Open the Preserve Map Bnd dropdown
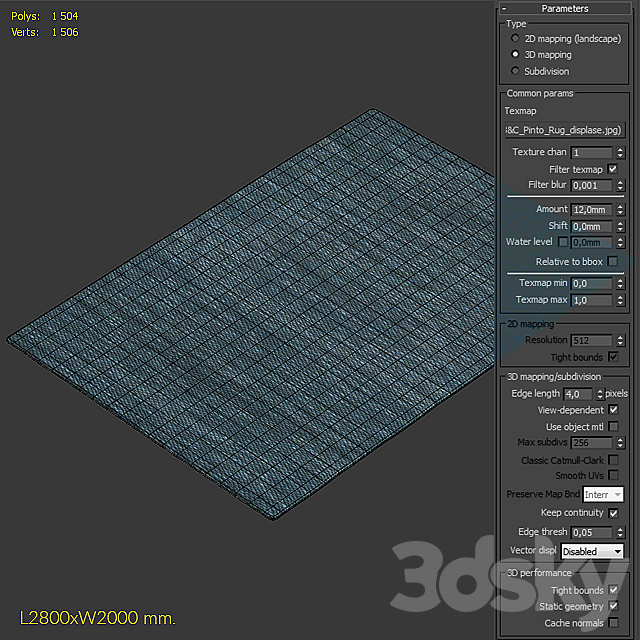The width and height of the screenshot is (640, 640). [x=603, y=495]
